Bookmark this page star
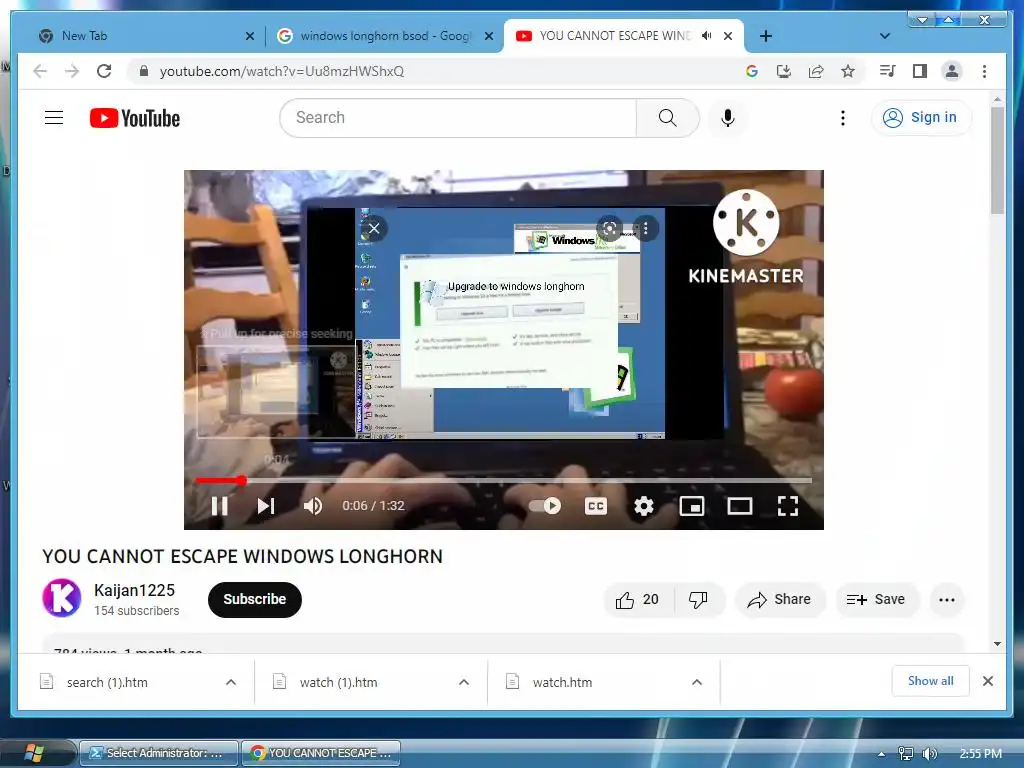Screen dimensions: 1024x768 [848, 71]
